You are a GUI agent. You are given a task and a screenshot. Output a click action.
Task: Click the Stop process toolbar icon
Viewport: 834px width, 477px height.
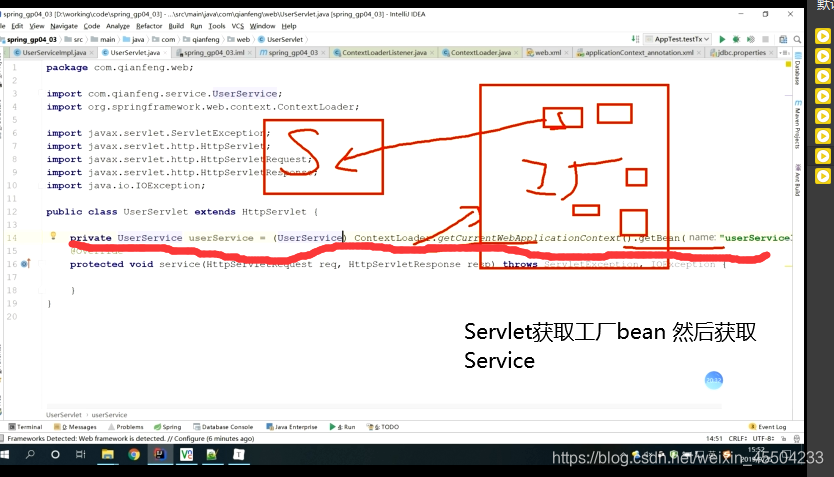click(x=765, y=39)
